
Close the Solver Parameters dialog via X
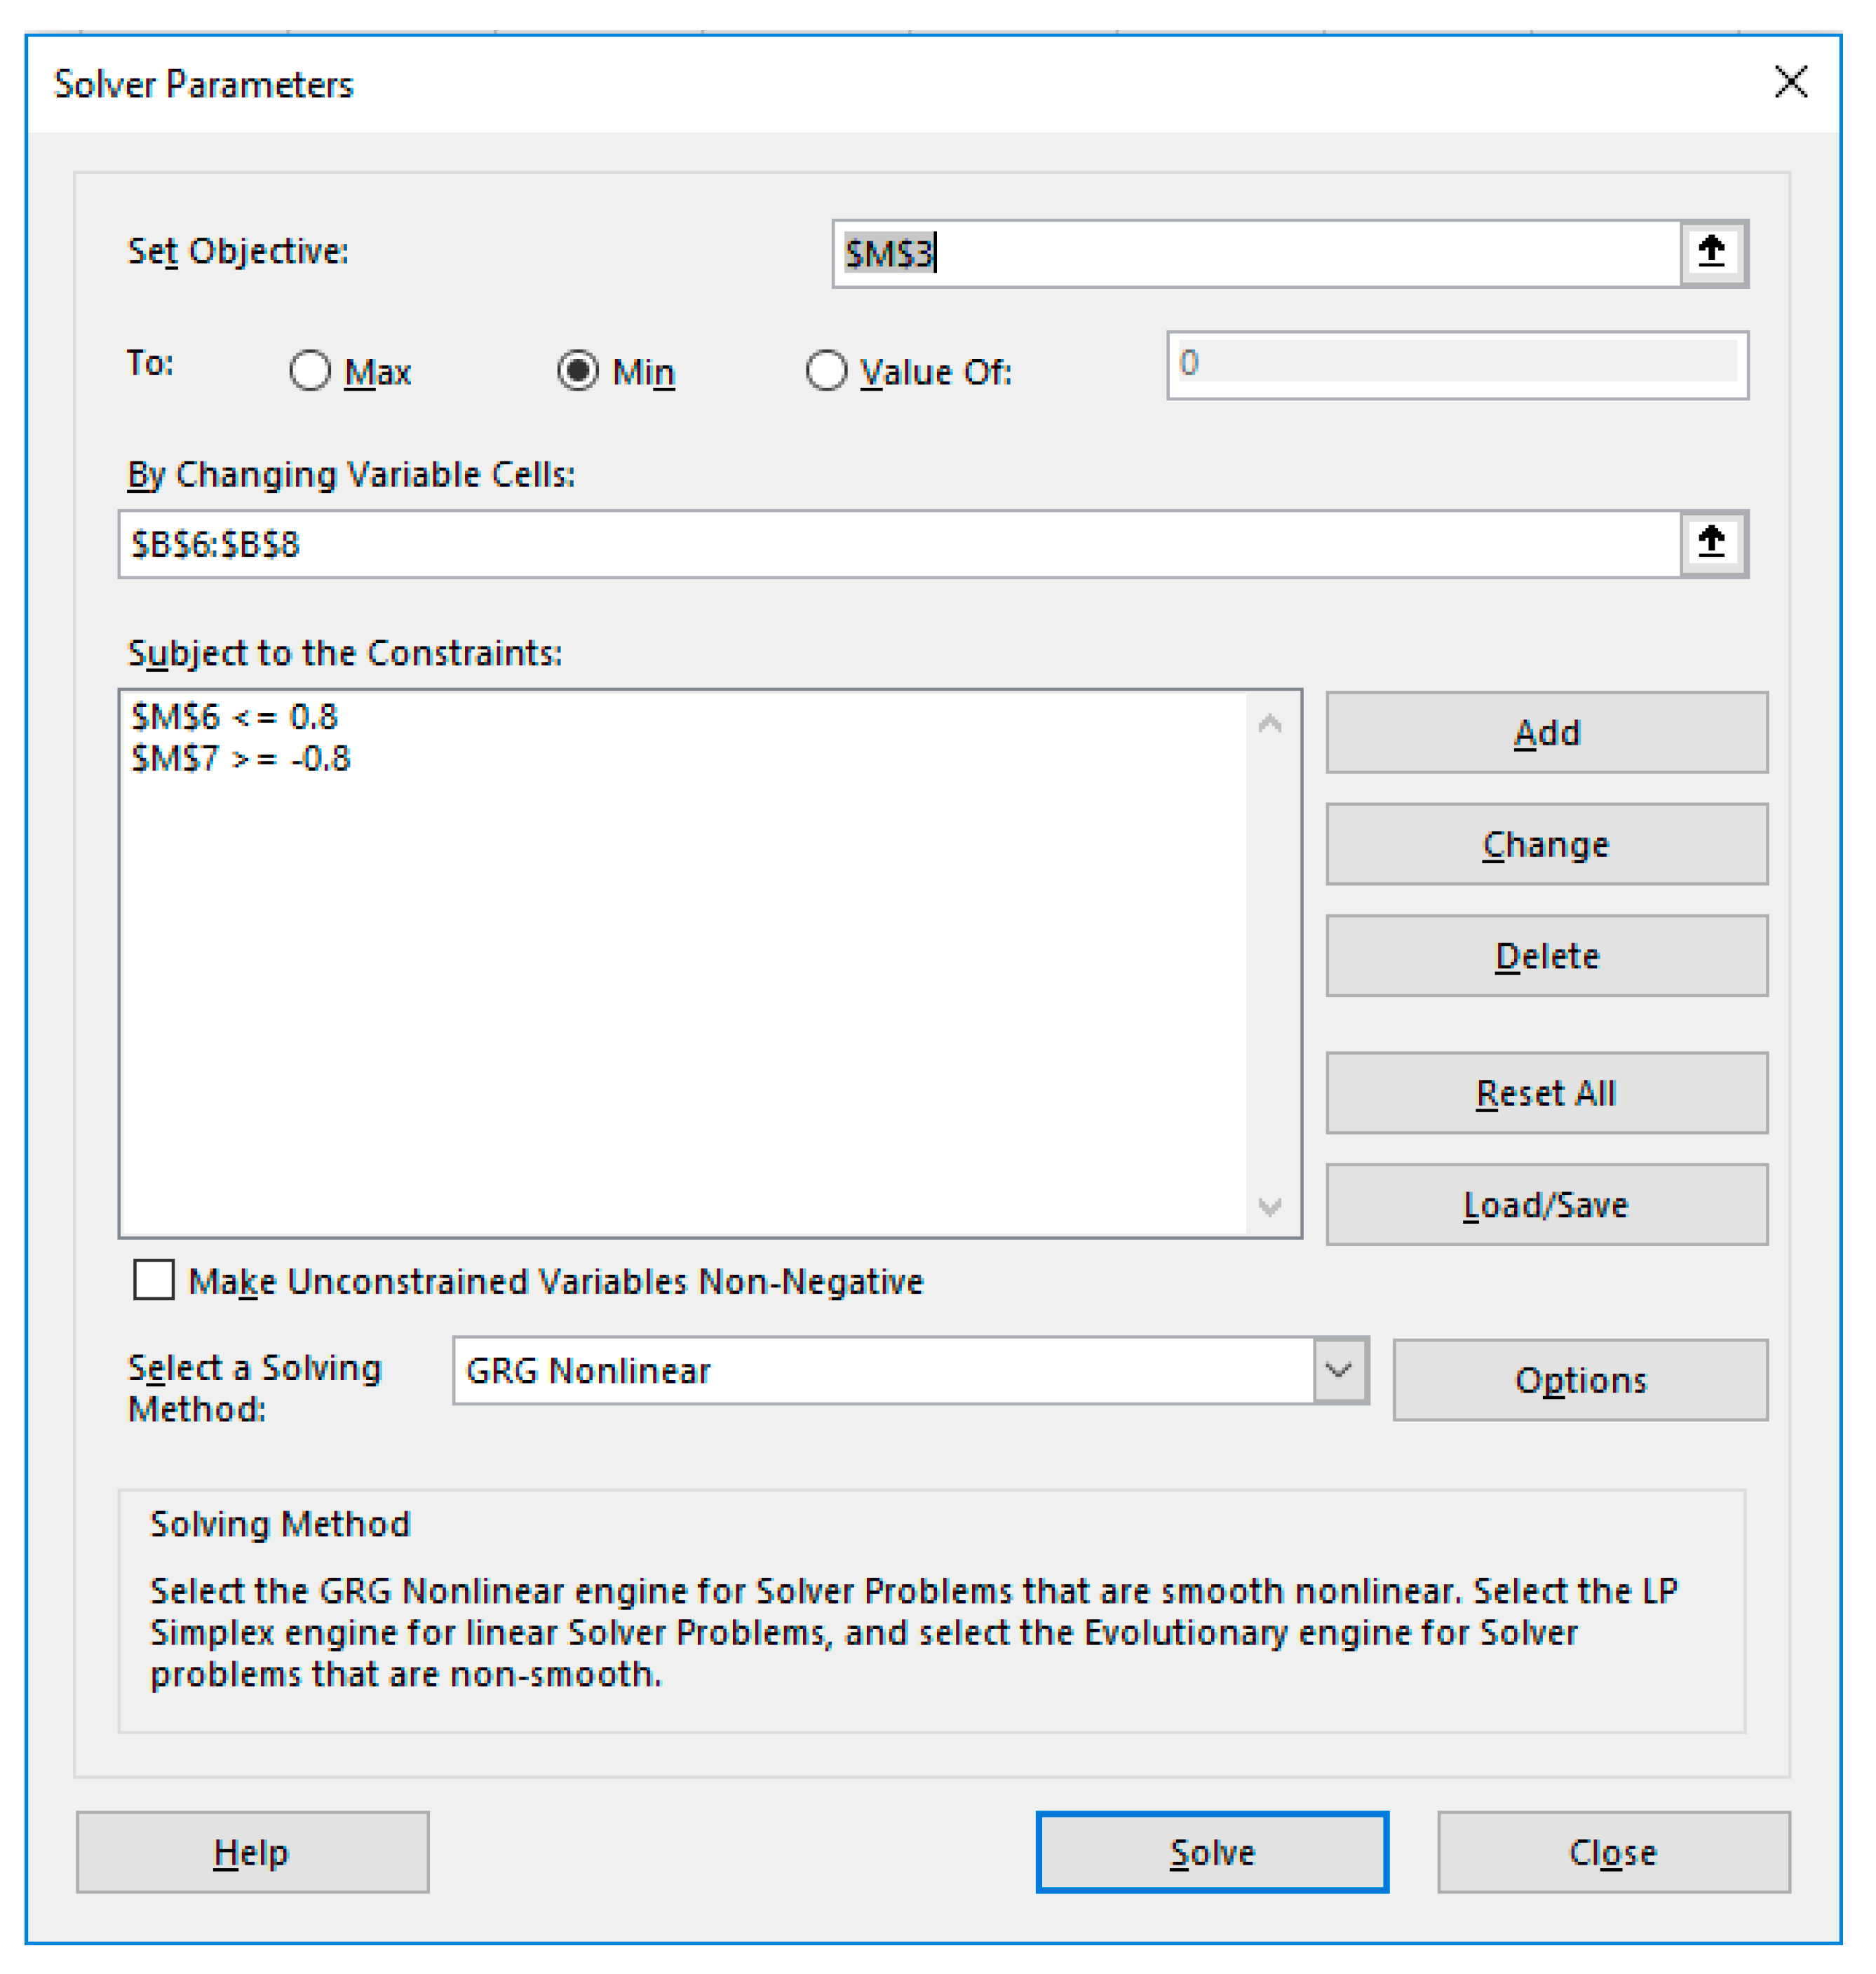[x=1790, y=82]
